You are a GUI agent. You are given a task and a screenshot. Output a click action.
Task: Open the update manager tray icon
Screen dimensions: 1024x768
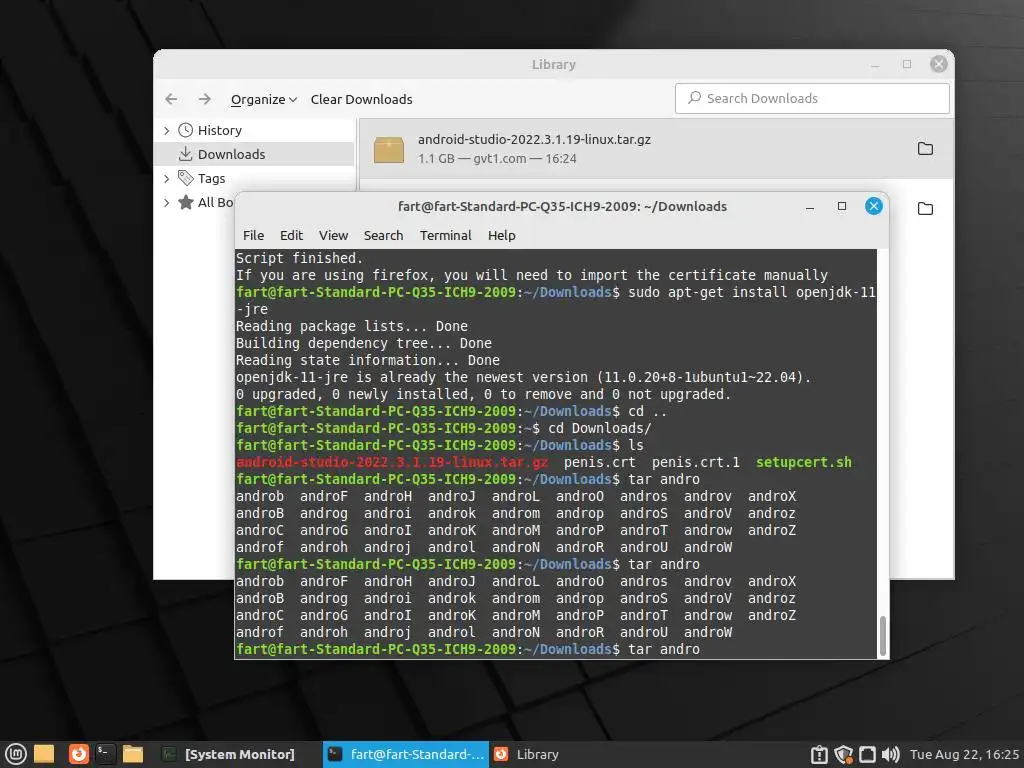(x=819, y=755)
